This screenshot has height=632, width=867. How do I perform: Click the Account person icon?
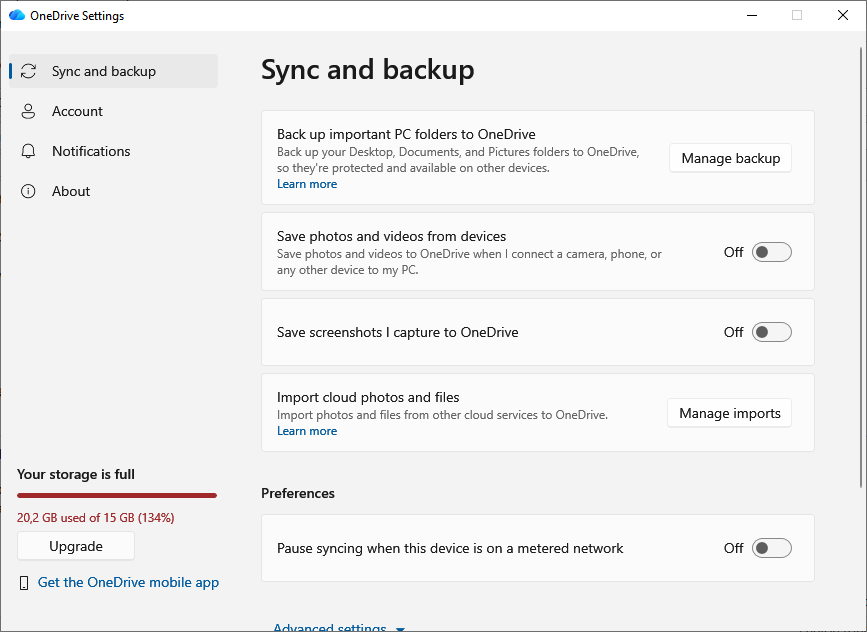tap(28, 111)
